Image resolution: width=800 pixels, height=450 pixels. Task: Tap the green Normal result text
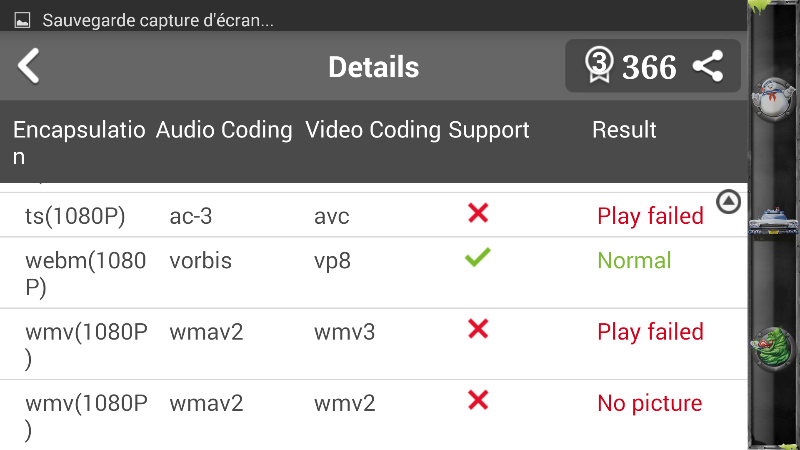pyautogui.click(x=634, y=261)
